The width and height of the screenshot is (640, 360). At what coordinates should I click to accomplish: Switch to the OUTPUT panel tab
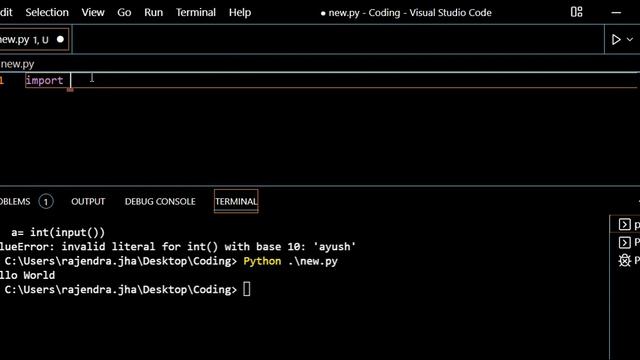(88, 201)
